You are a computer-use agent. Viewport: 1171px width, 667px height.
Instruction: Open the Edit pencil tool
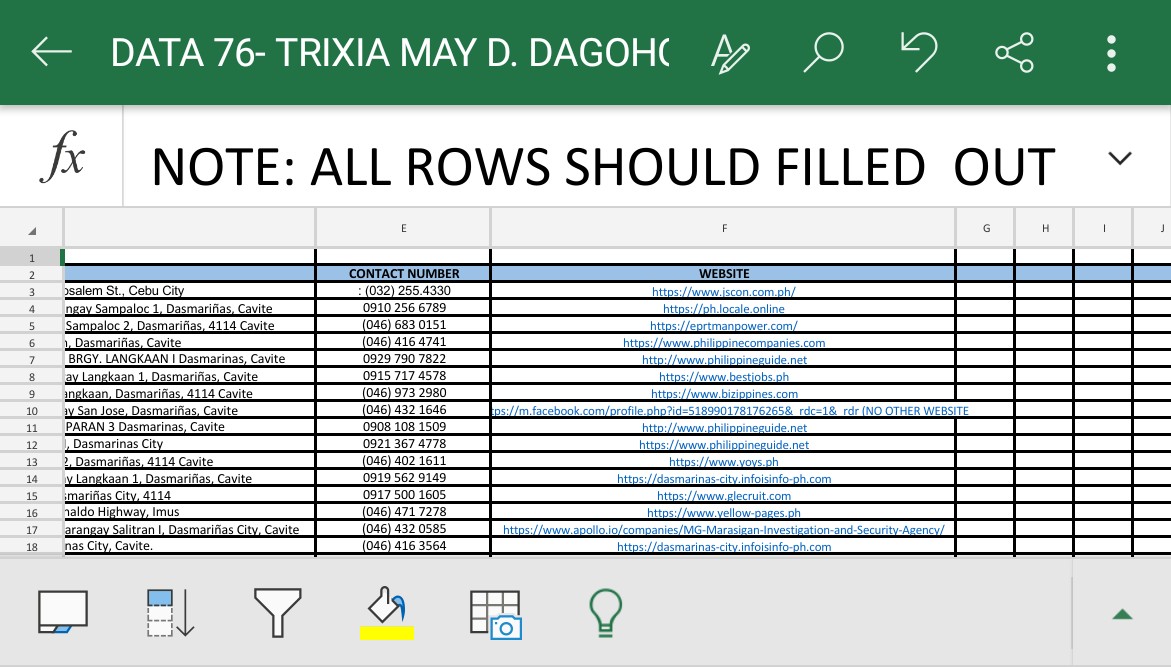tap(731, 52)
